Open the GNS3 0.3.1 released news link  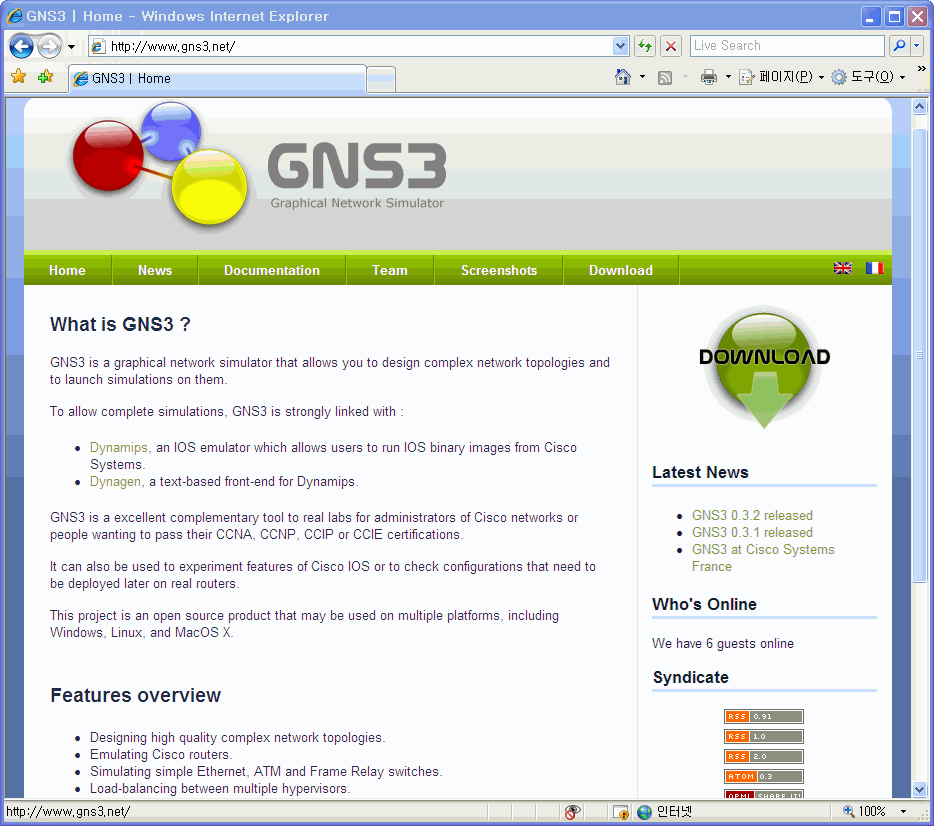tap(752, 532)
